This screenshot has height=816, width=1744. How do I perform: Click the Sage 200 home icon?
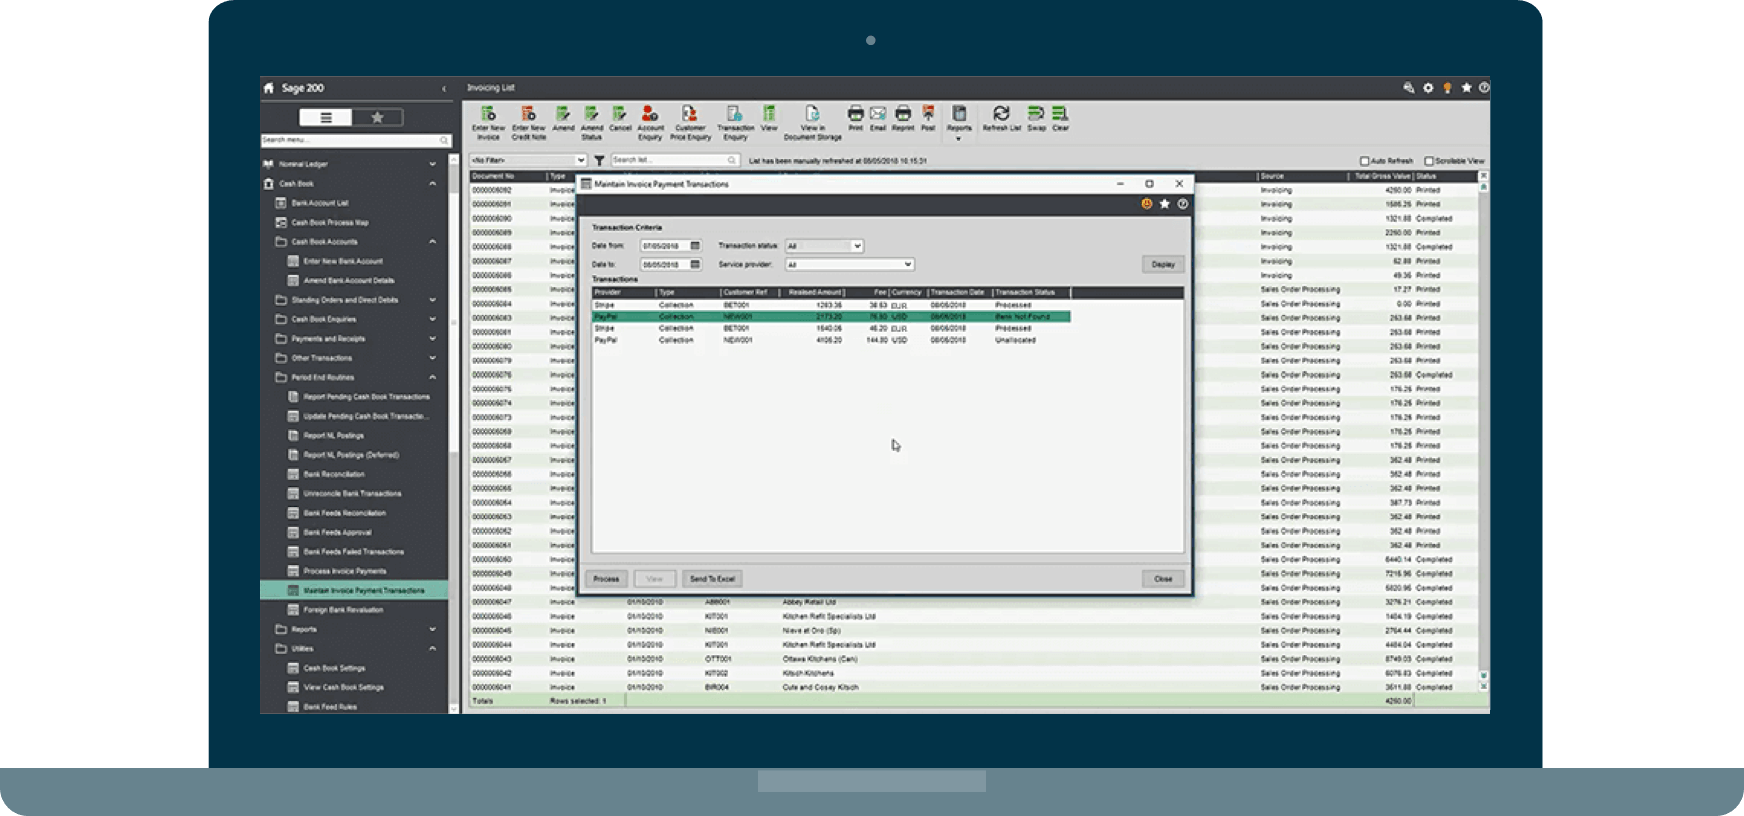click(x=269, y=88)
